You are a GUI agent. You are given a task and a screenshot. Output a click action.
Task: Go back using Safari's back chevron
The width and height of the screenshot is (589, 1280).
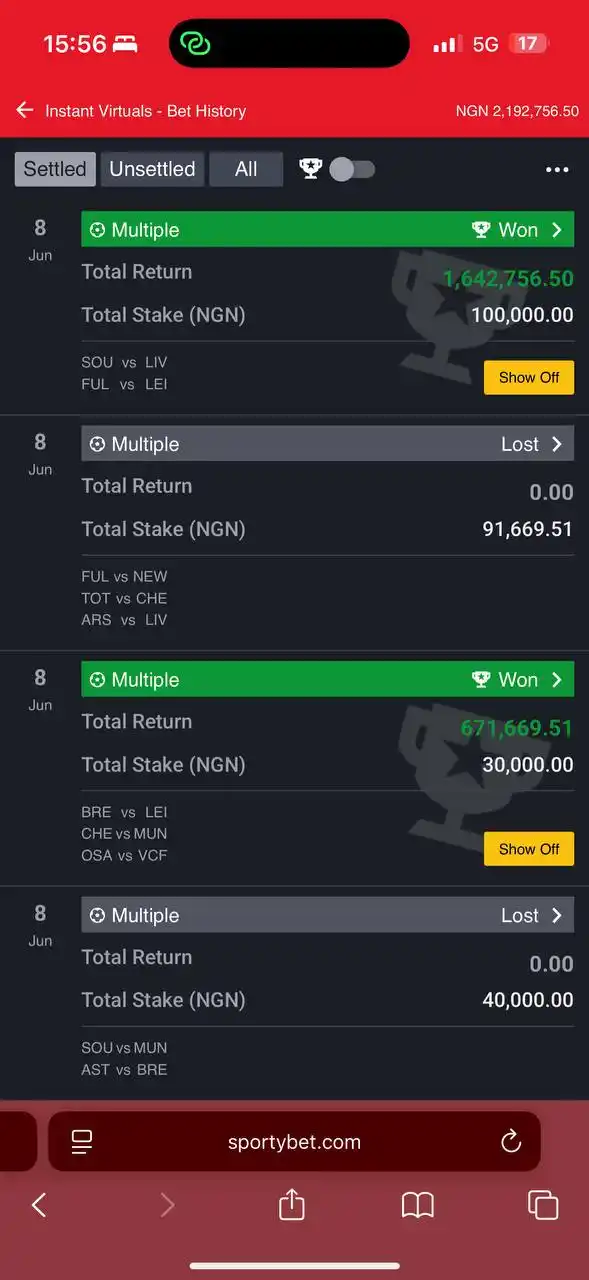[39, 1205]
